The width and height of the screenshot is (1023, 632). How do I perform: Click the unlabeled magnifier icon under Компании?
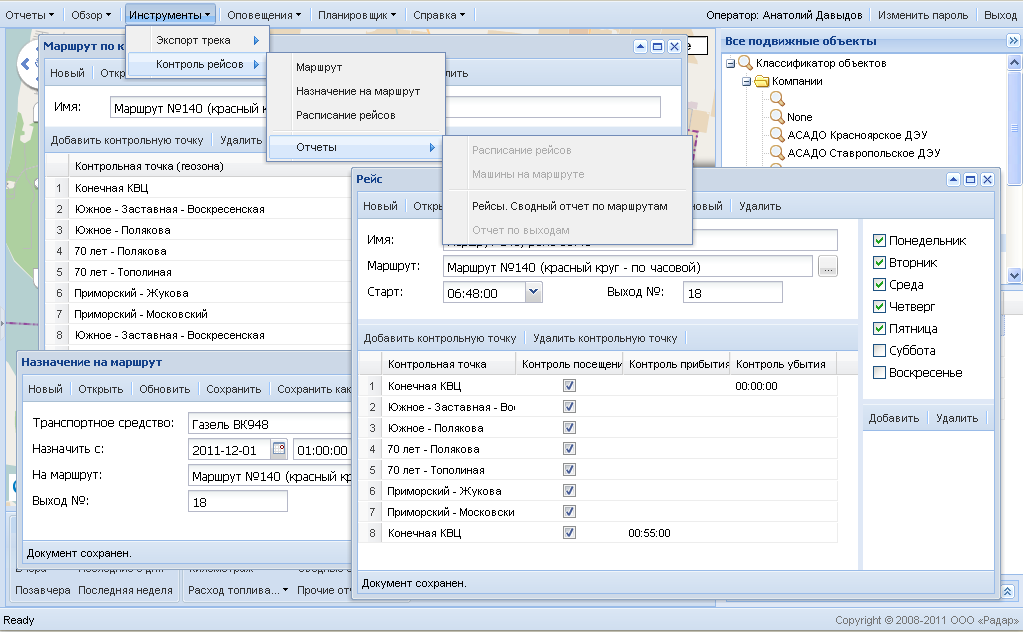coord(776,98)
